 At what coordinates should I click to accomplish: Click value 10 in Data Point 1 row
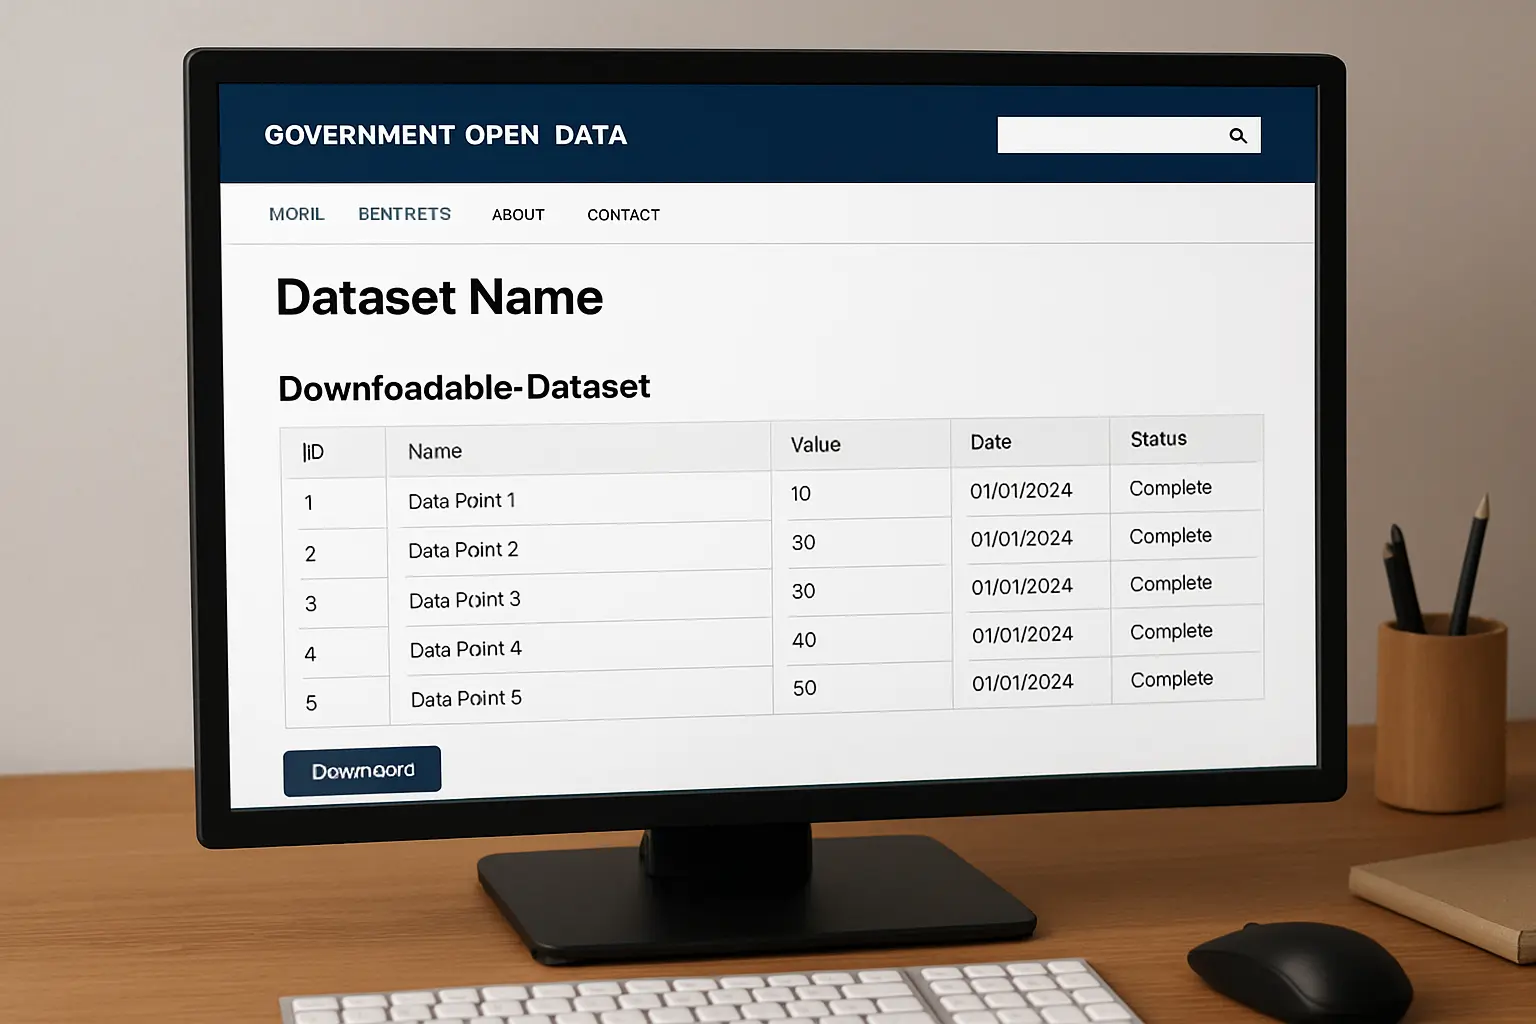(x=801, y=494)
